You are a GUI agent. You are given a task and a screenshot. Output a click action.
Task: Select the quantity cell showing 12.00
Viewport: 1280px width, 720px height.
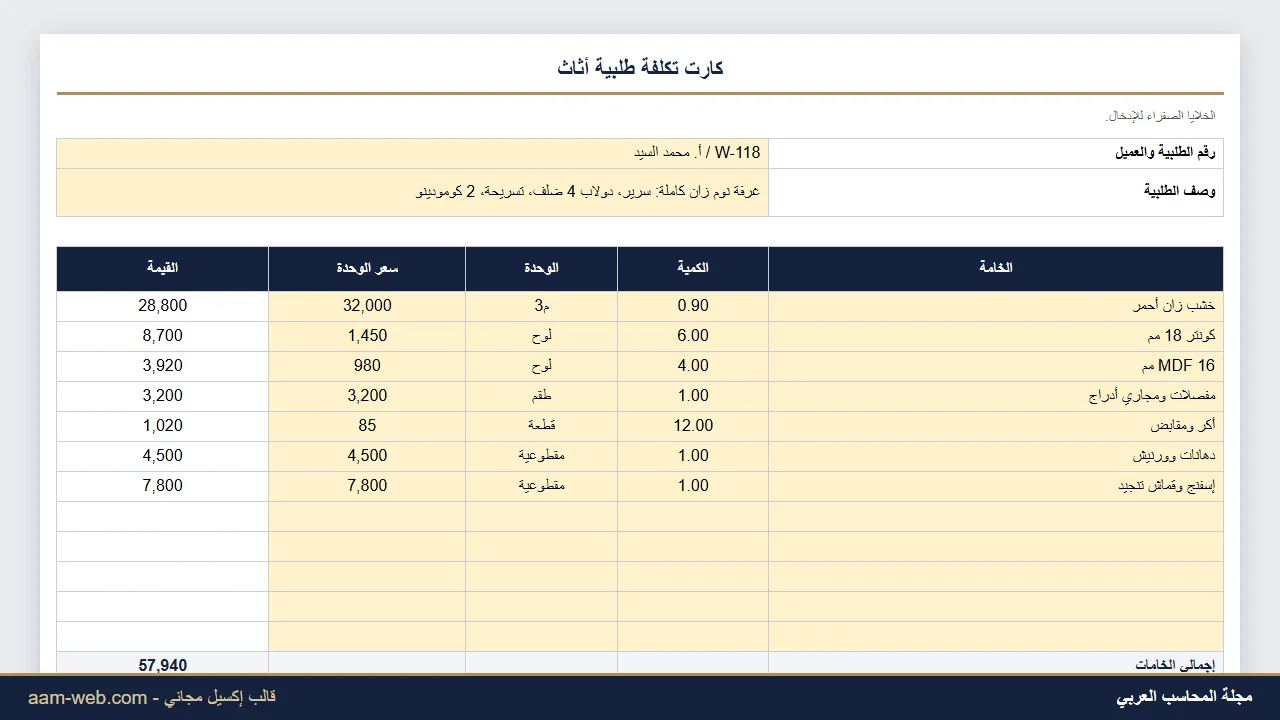pyautogui.click(x=693, y=426)
